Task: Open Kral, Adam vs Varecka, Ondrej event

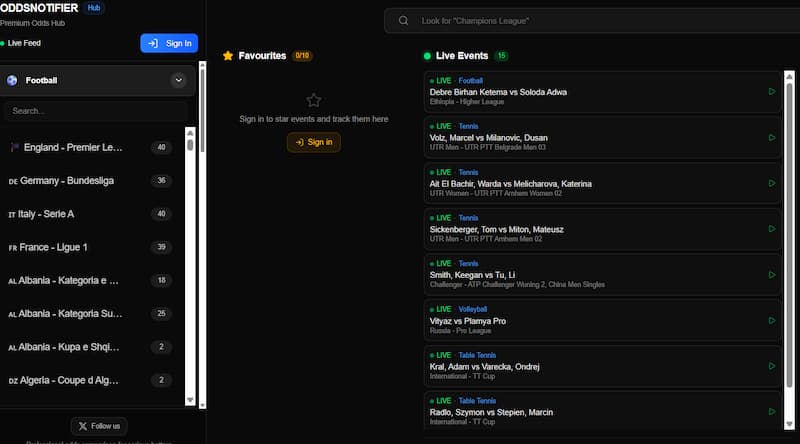Action: point(602,366)
